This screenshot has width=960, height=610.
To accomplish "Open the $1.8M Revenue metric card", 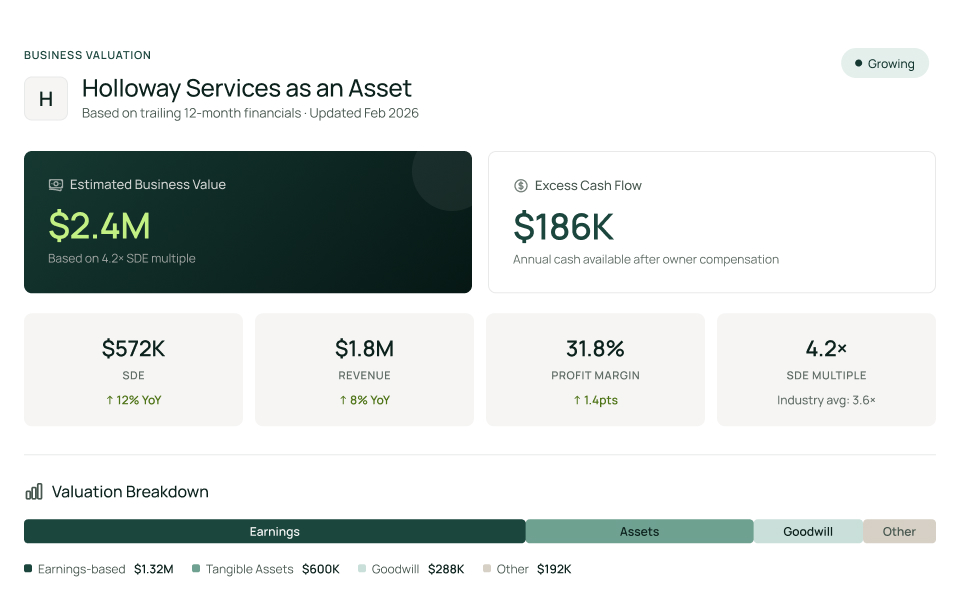I will (364, 370).
